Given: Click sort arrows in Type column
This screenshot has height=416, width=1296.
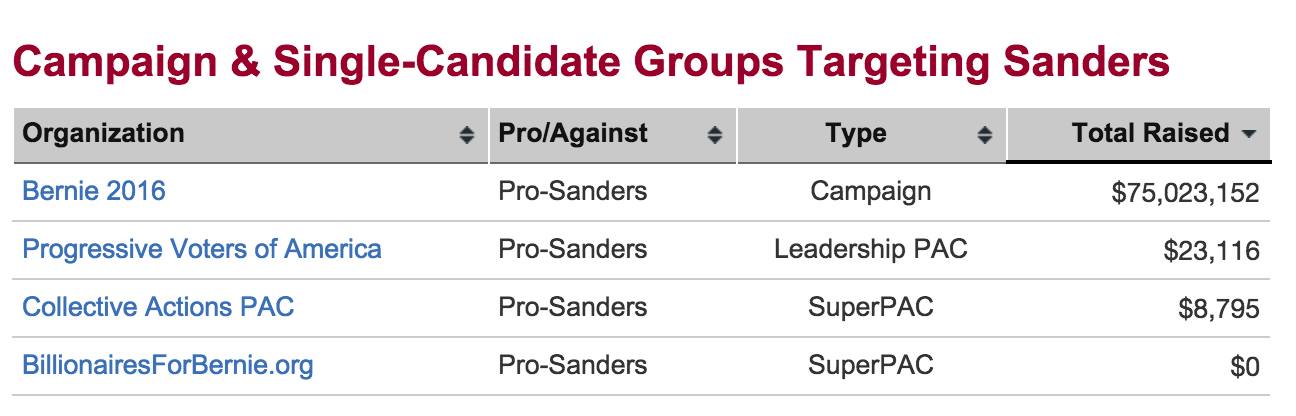Looking at the screenshot, I should click(985, 135).
